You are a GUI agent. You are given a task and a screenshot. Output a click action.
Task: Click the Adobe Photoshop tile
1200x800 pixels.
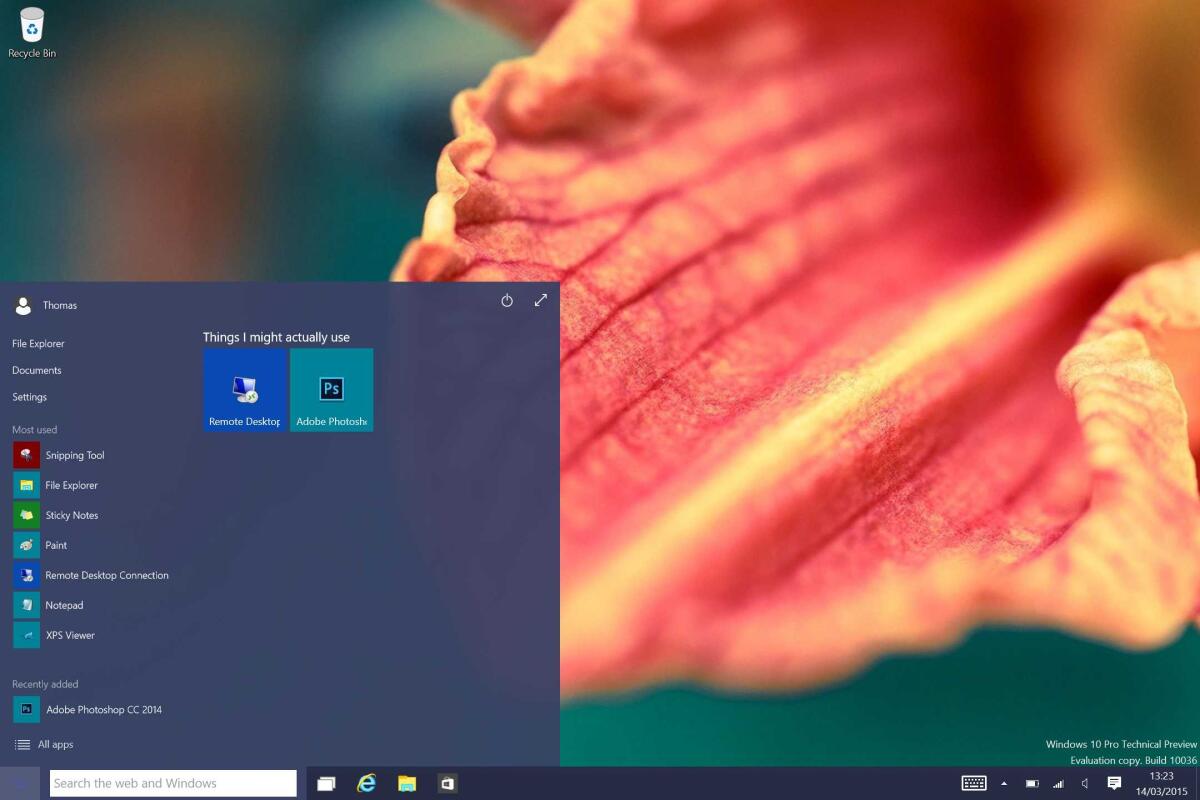pyautogui.click(x=331, y=390)
